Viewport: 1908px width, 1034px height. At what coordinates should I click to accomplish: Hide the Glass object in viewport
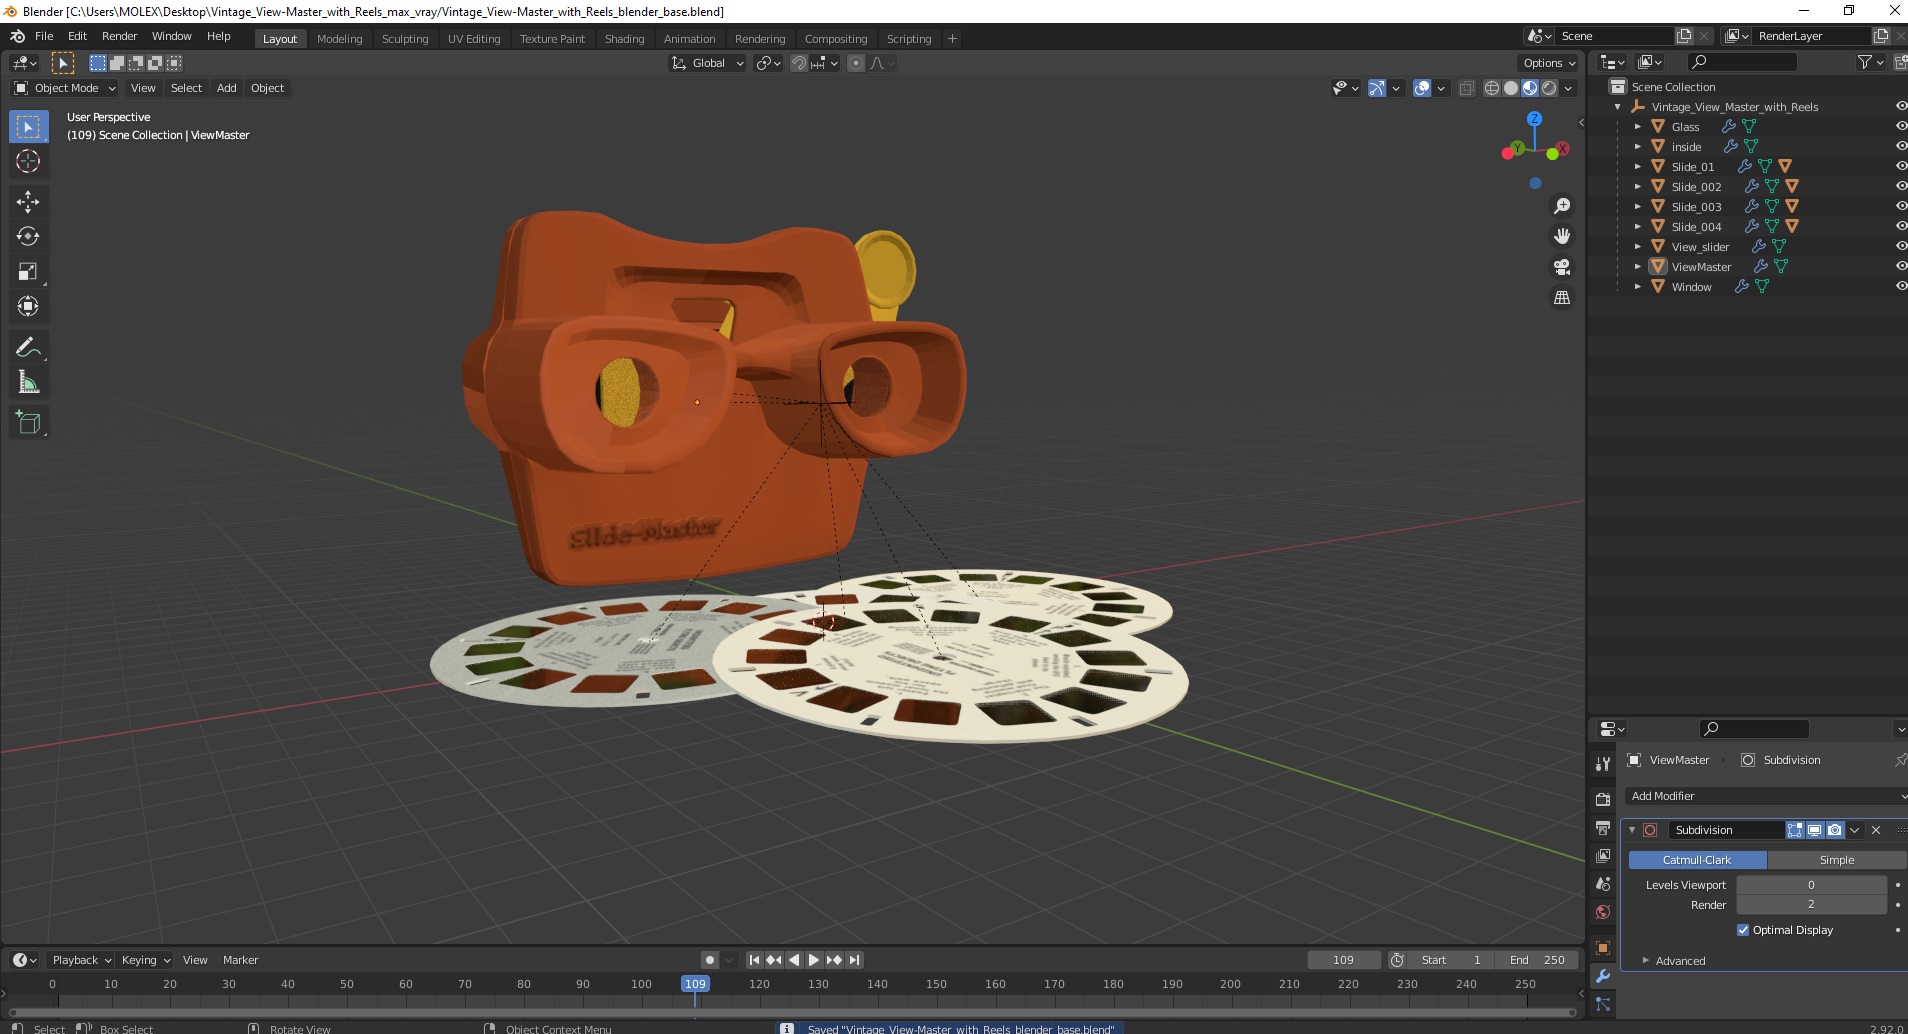(x=1901, y=126)
